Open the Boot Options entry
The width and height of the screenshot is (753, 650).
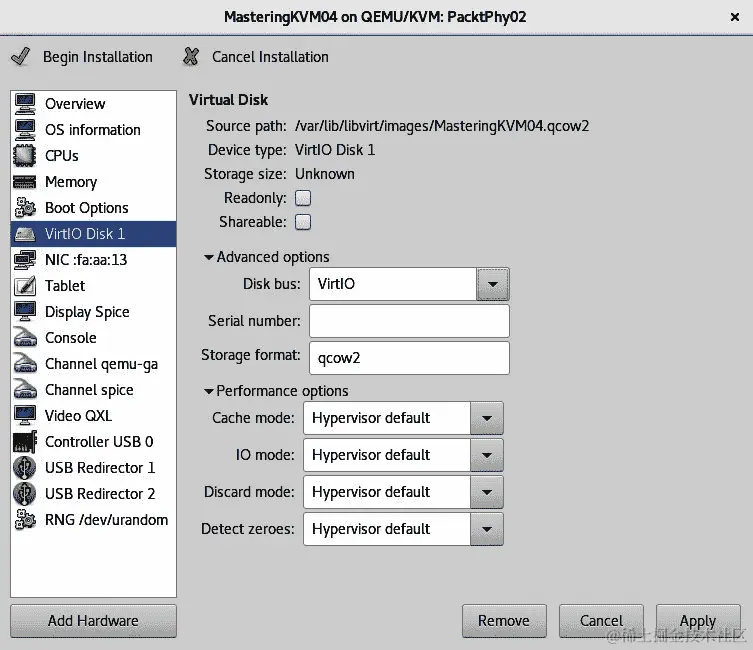[94, 208]
